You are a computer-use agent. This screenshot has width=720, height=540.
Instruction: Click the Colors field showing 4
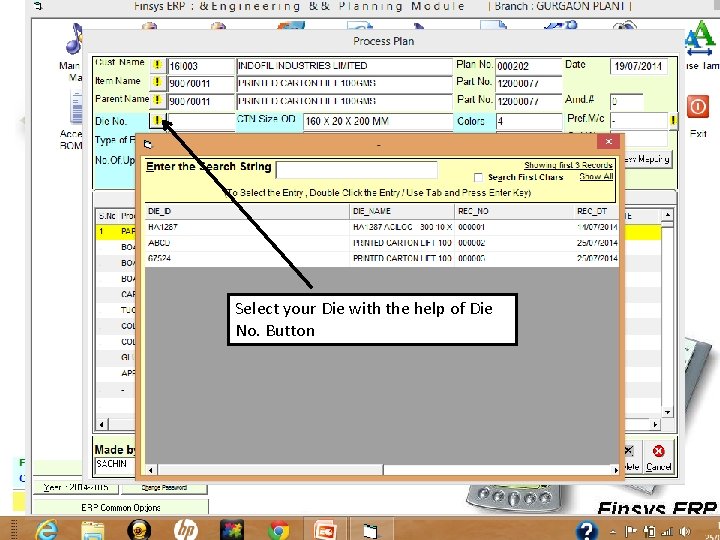click(x=529, y=121)
